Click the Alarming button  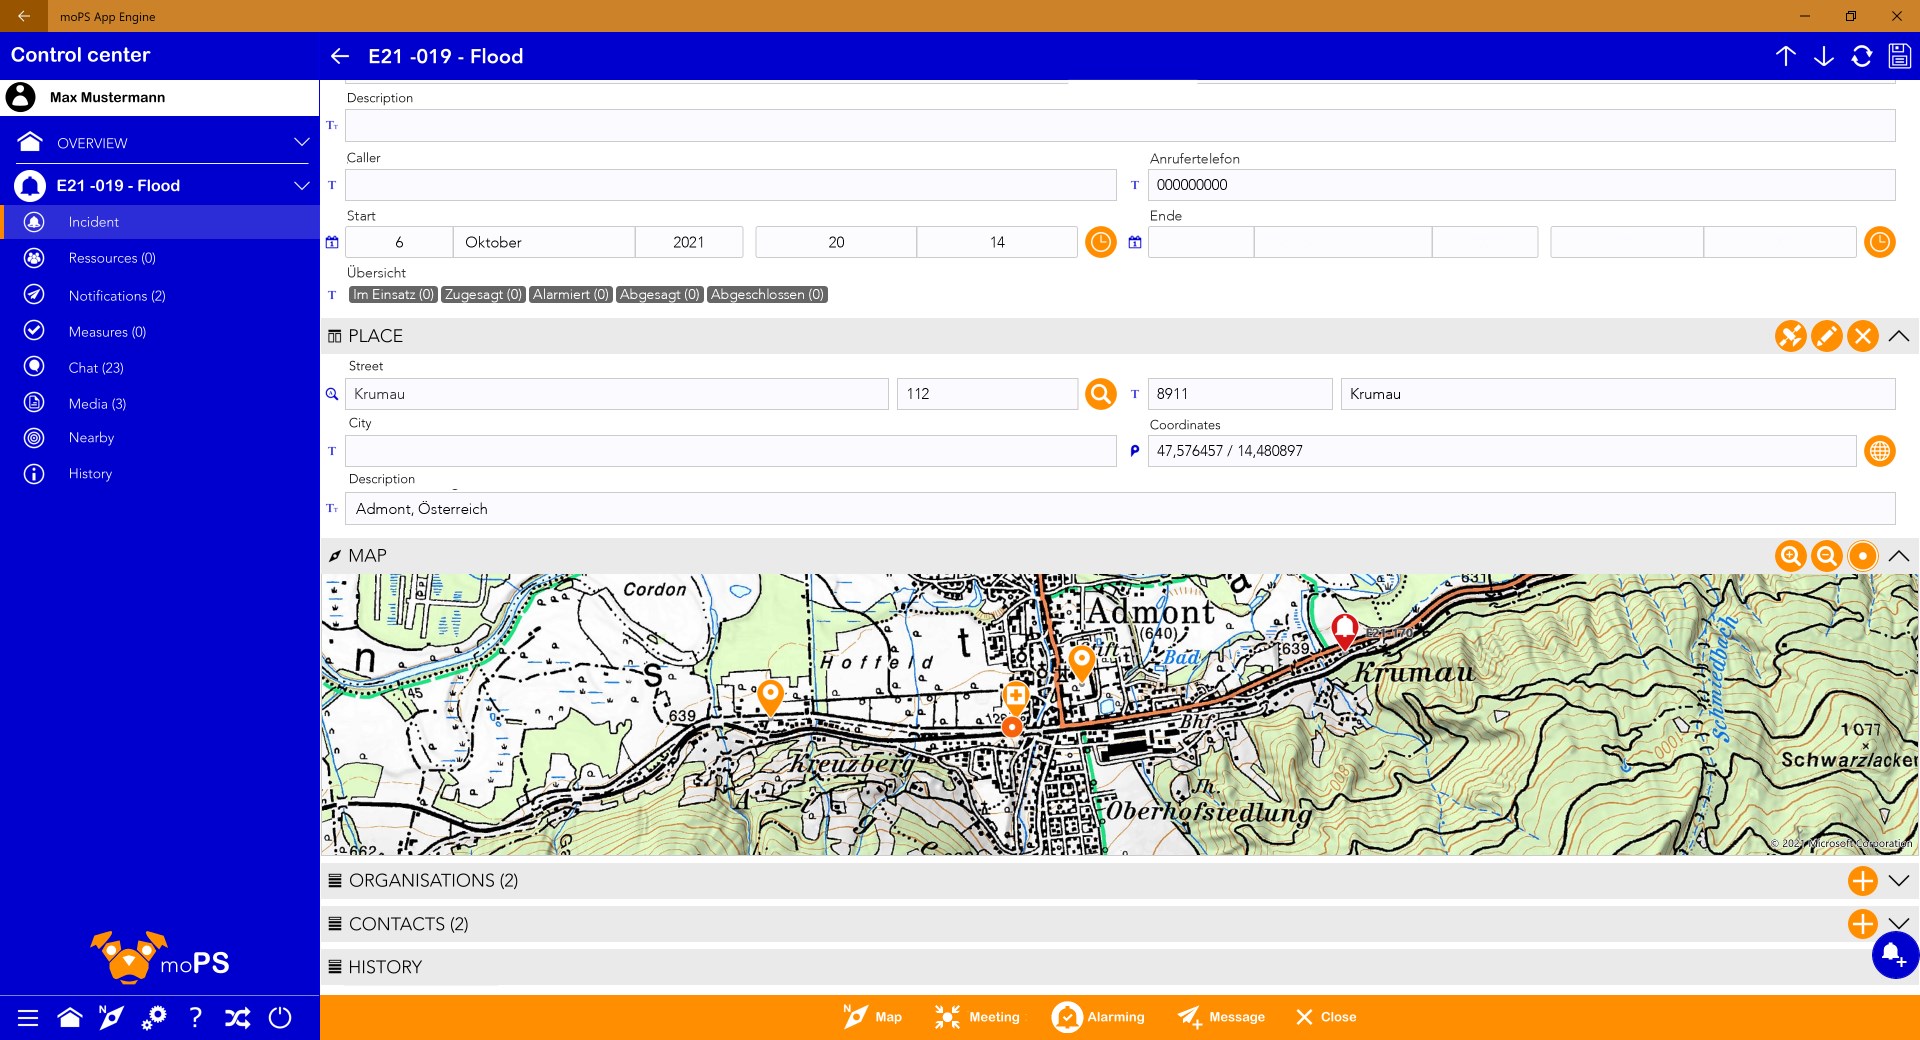pyautogui.click(x=1098, y=1017)
